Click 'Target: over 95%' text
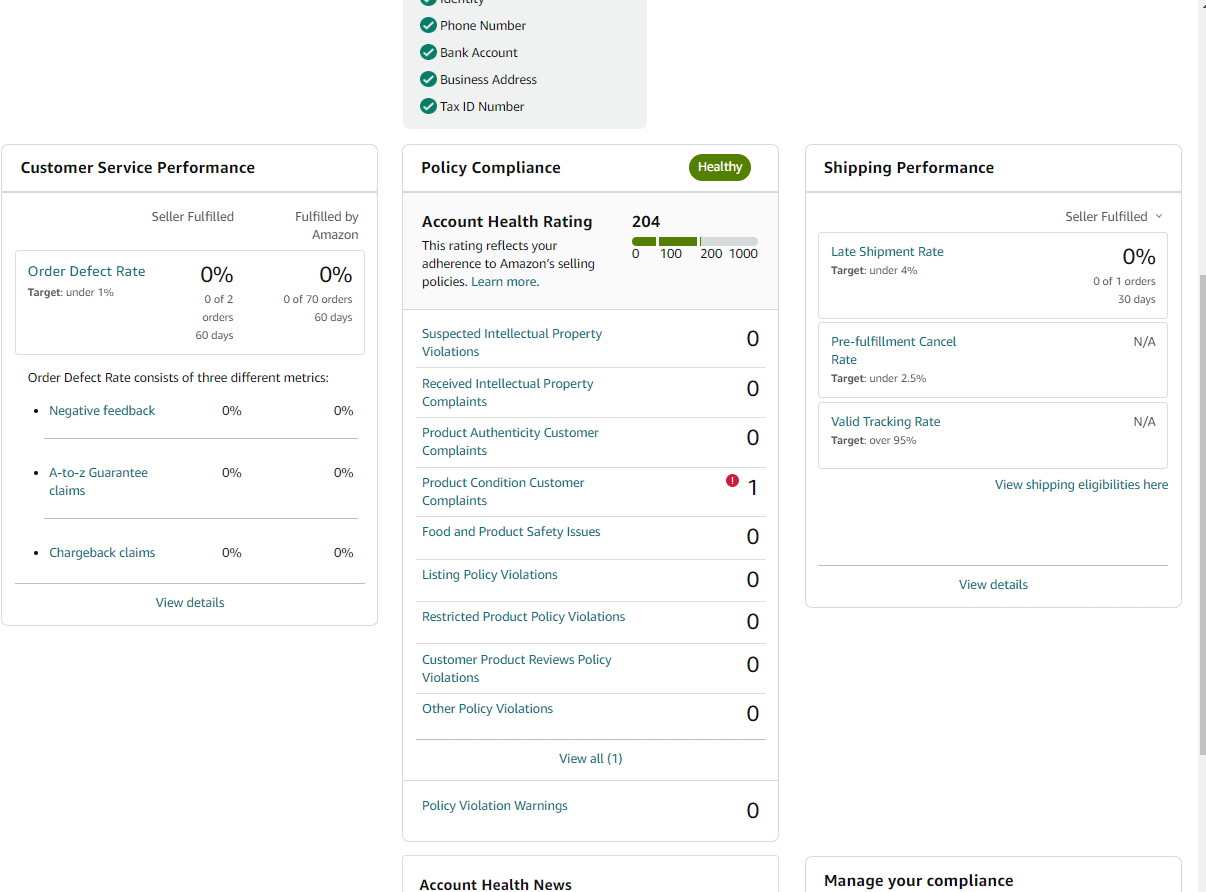The width and height of the screenshot is (1206, 892). (874, 440)
